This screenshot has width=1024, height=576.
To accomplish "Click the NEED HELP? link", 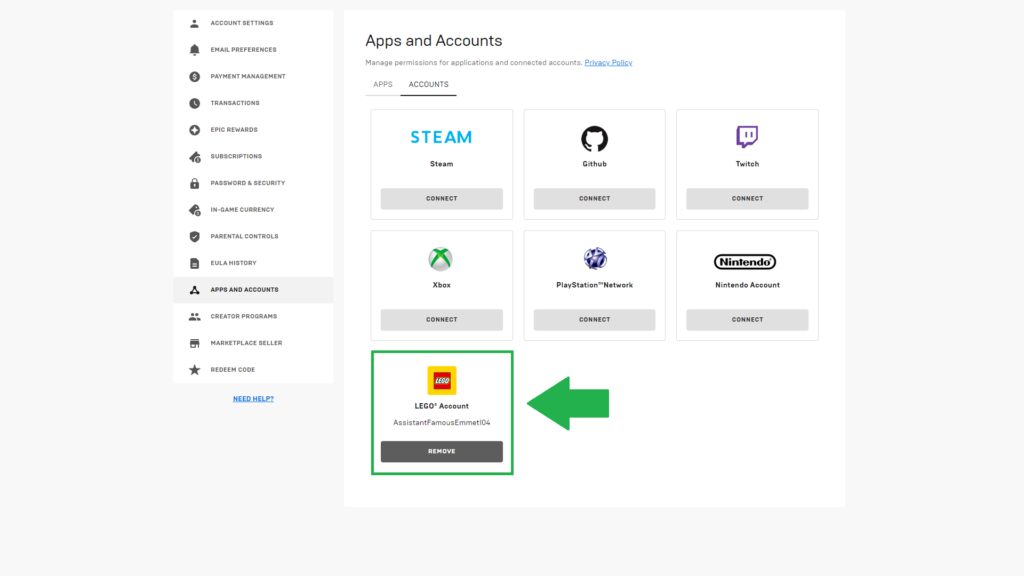I will (x=253, y=398).
